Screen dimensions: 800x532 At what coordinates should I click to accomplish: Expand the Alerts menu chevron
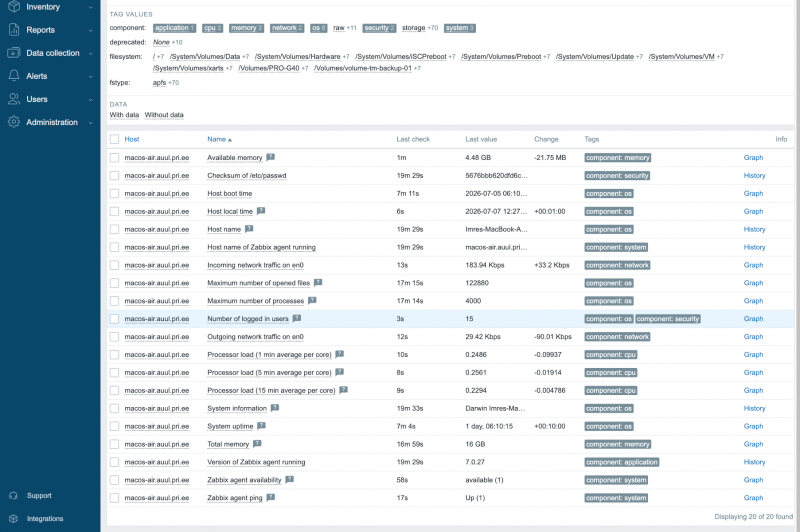tap(90, 76)
